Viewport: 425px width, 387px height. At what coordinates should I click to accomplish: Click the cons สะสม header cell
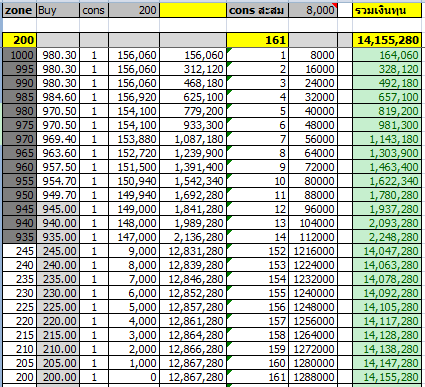[x=257, y=10]
